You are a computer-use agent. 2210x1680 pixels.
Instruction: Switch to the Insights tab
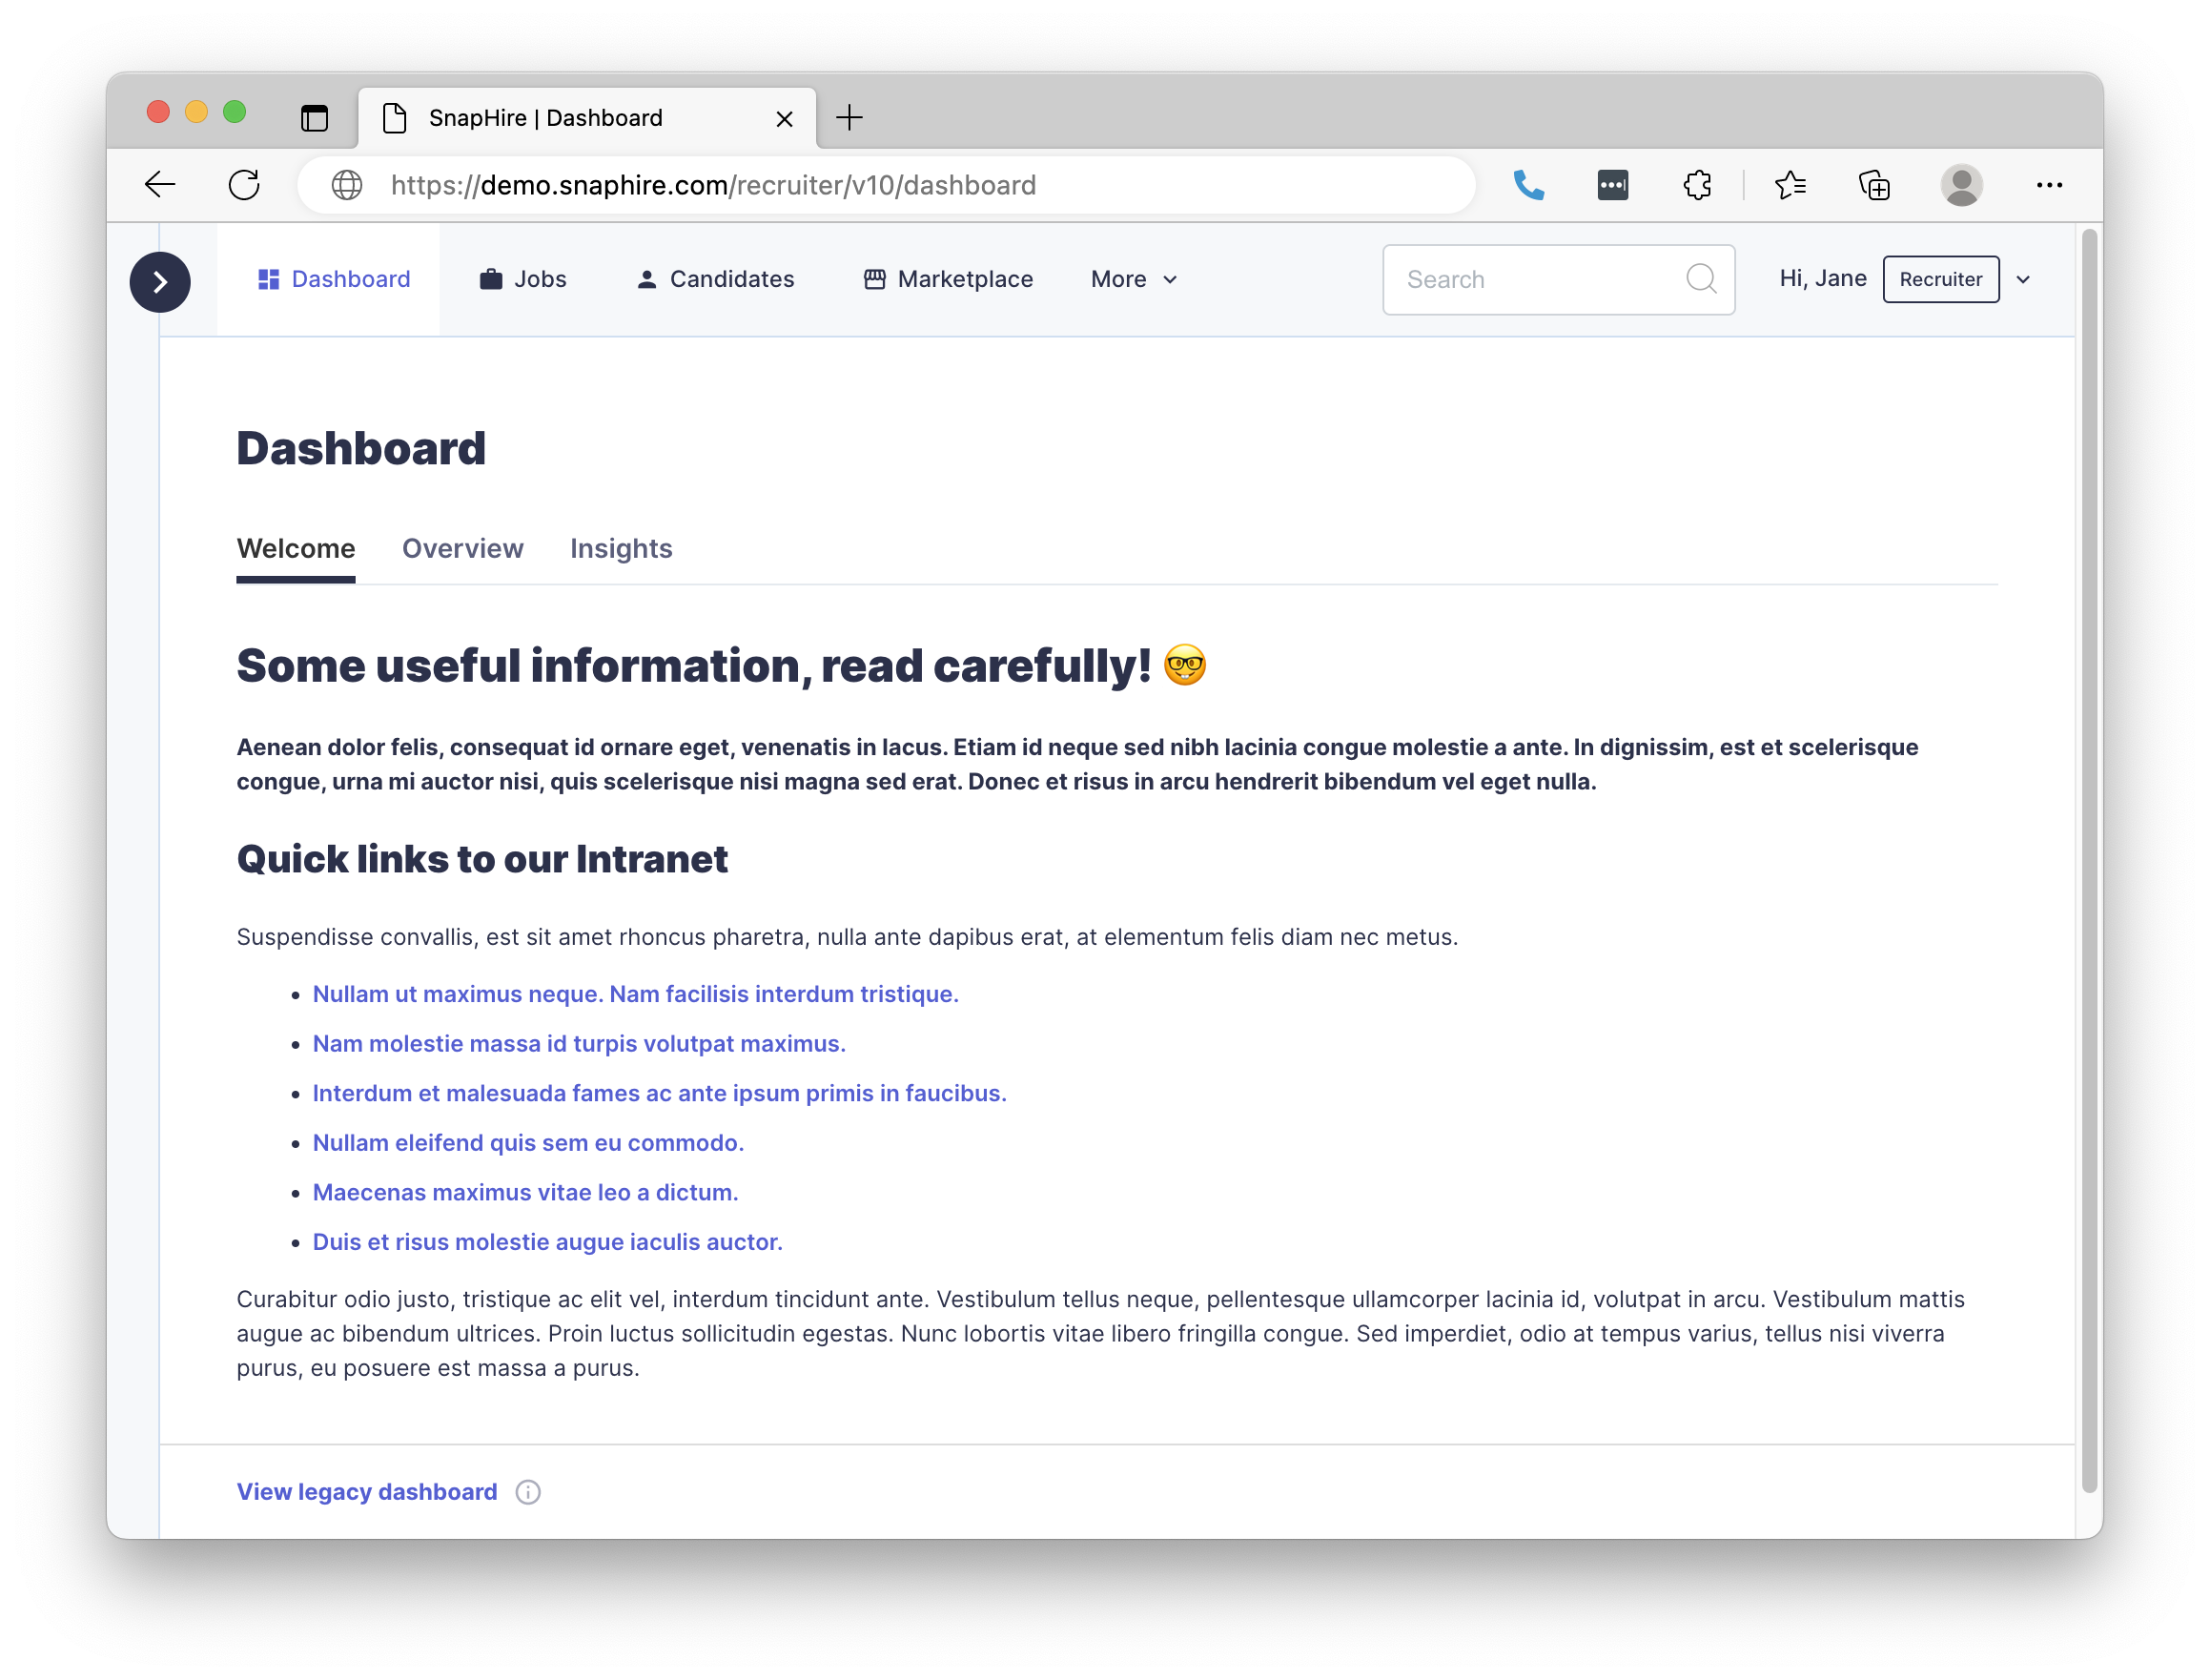click(x=621, y=549)
